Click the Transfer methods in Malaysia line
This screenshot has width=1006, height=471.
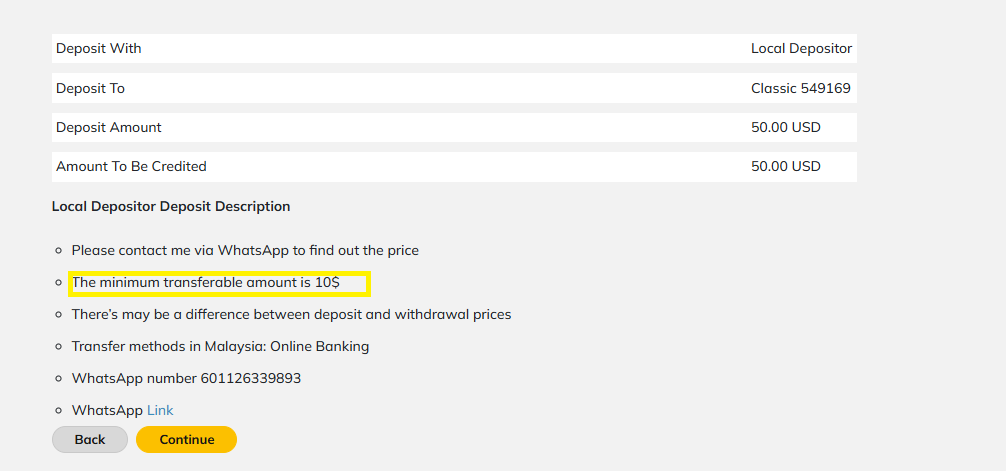(x=221, y=347)
